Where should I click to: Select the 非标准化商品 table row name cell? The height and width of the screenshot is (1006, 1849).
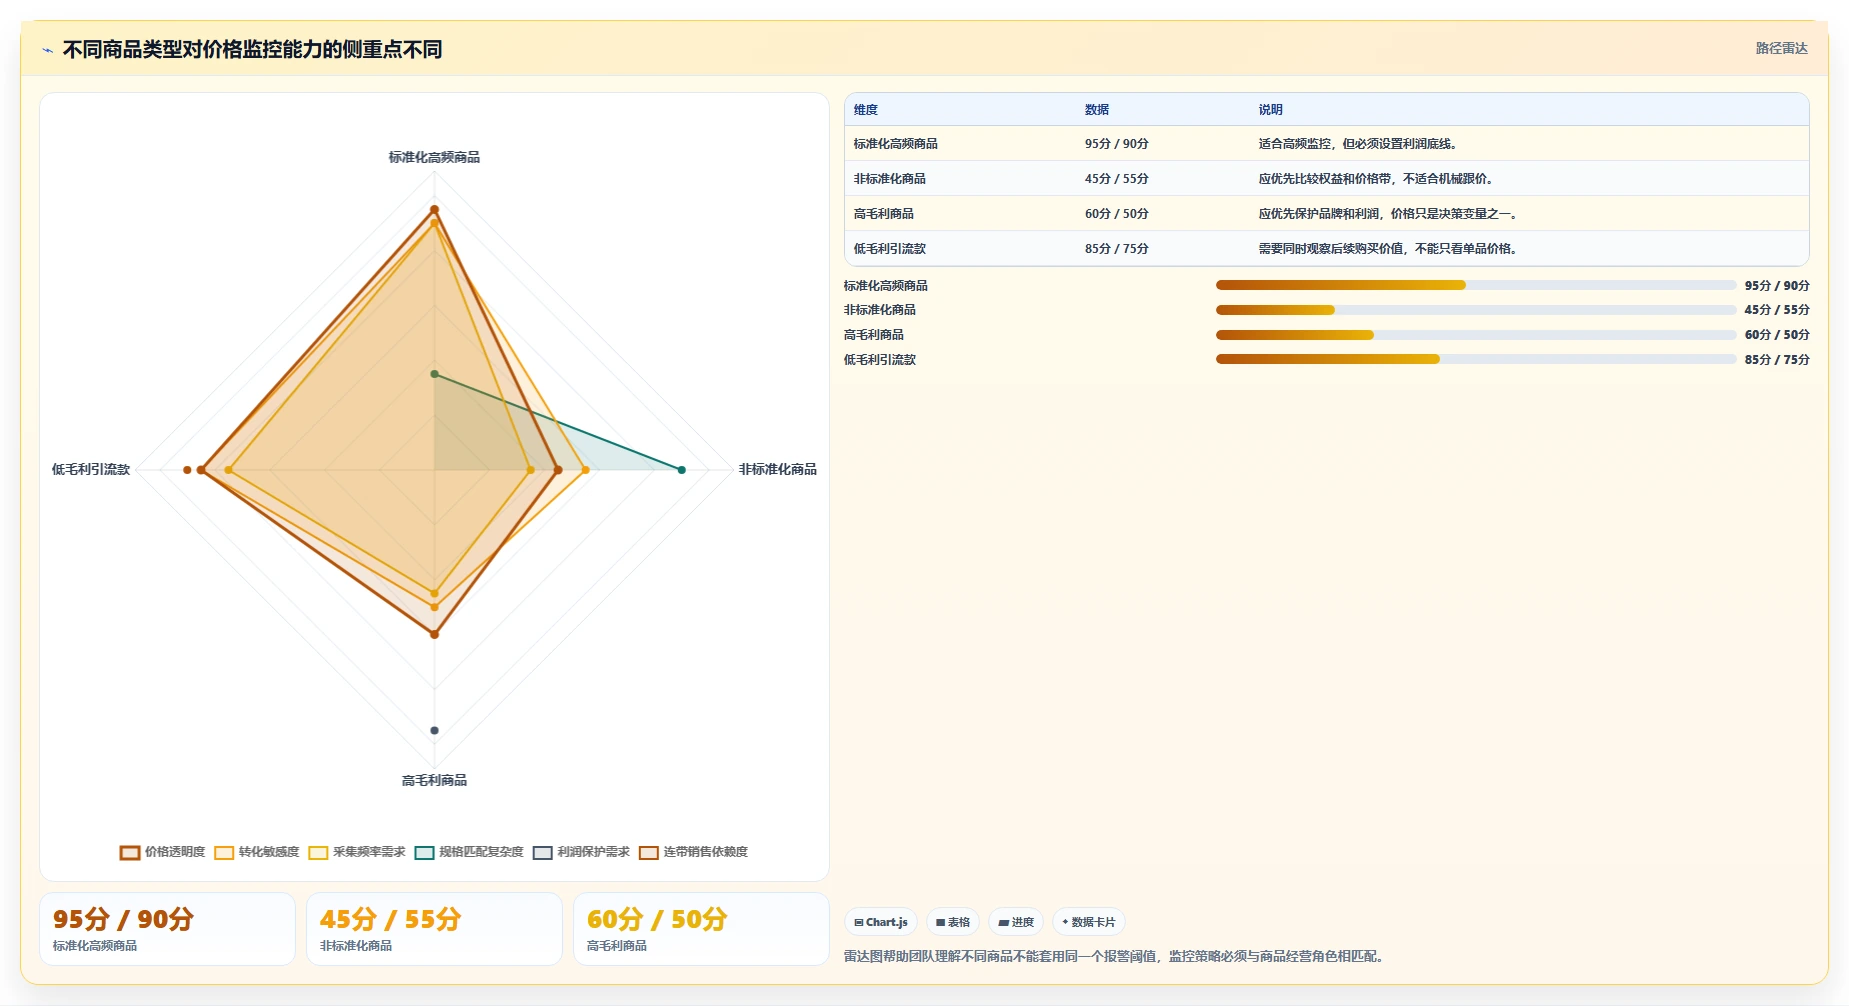coord(890,179)
